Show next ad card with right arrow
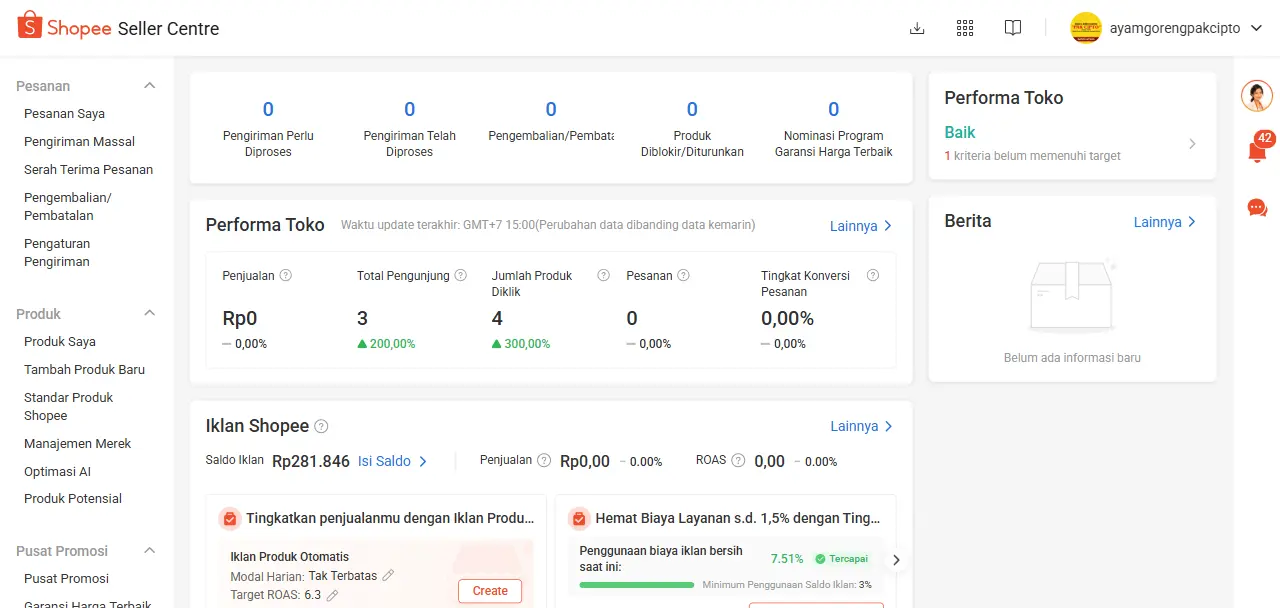The width and height of the screenshot is (1280, 608). (896, 560)
